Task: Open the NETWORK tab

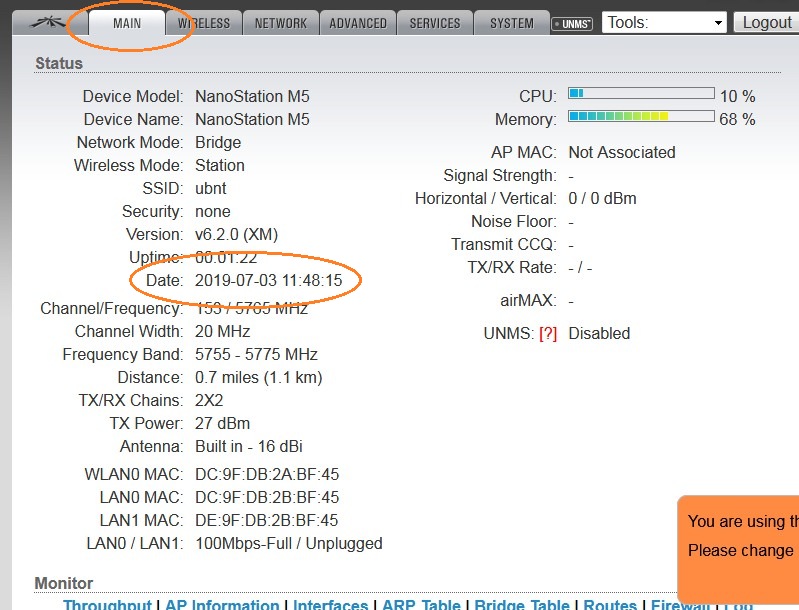Action: tap(281, 23)
